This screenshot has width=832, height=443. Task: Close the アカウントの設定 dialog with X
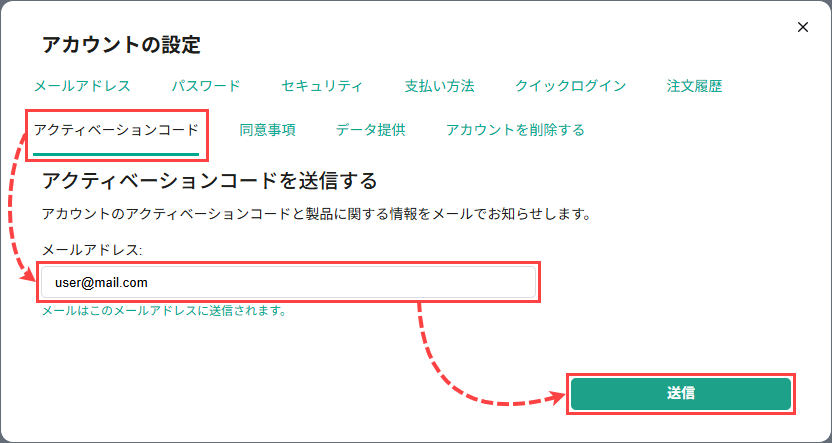(x=803, y=27)
